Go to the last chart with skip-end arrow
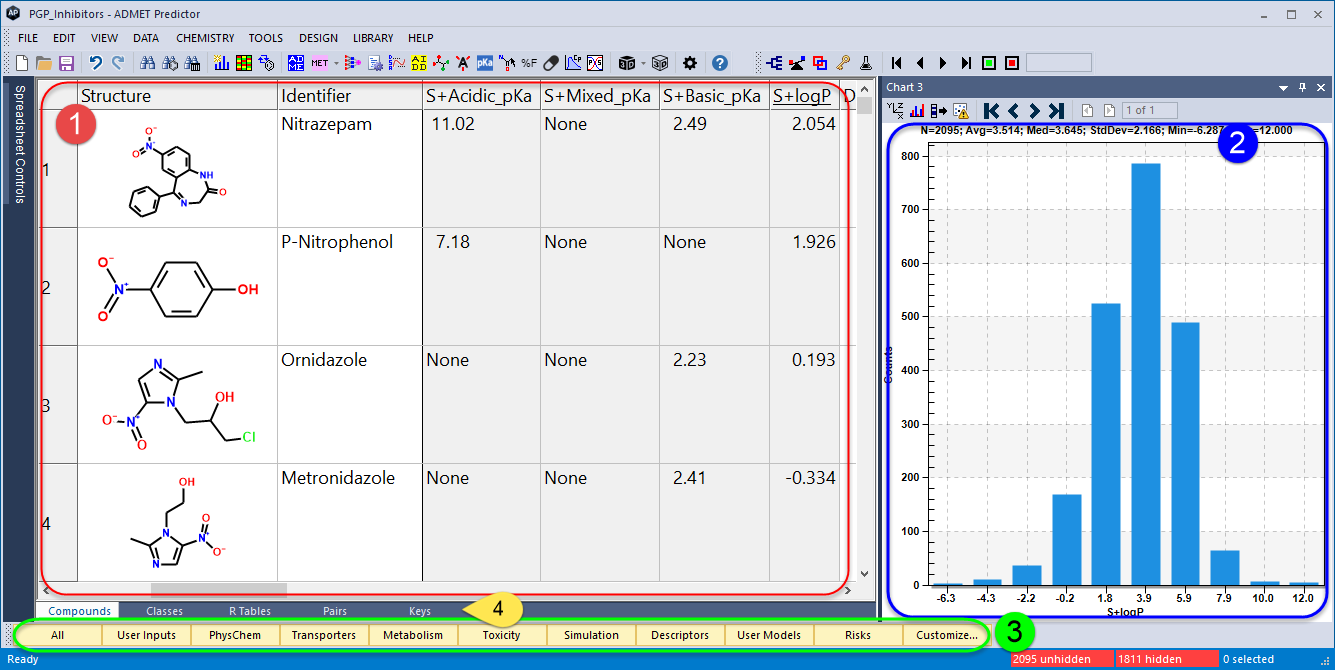The image size is (1335, 670). [1056, 110]
